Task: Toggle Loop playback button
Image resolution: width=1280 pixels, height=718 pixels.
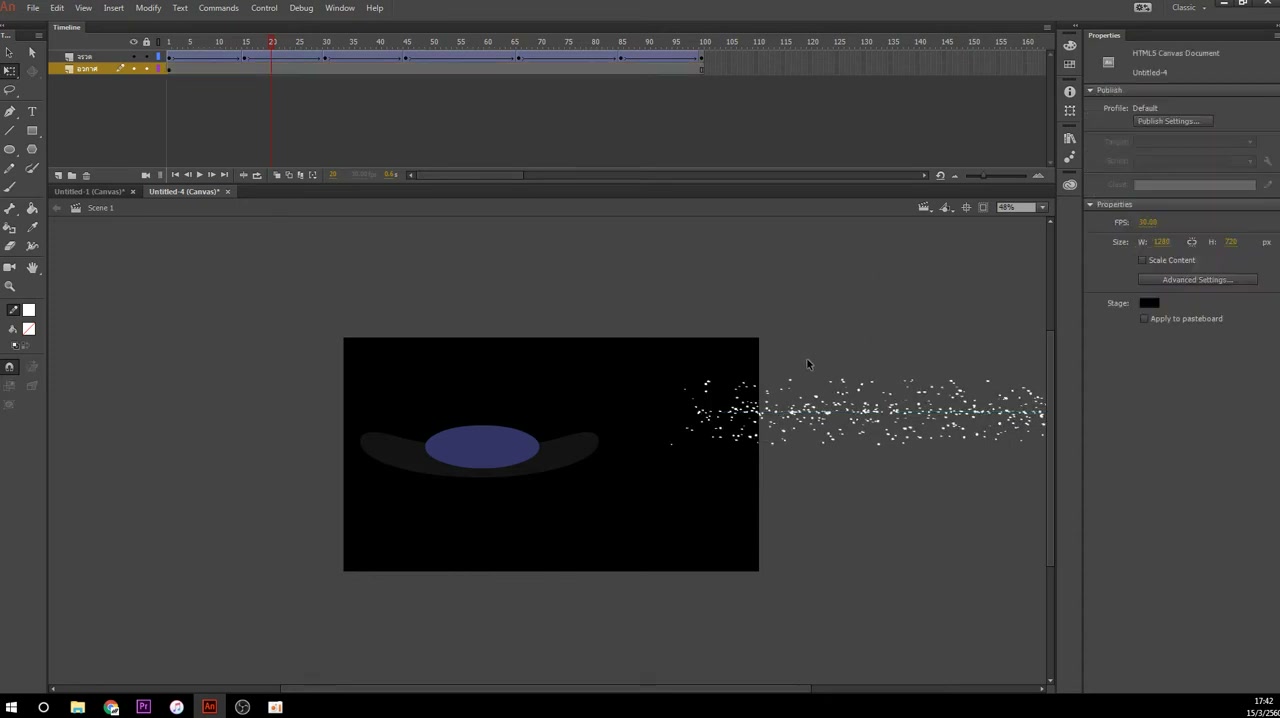Action: point(257,175)
